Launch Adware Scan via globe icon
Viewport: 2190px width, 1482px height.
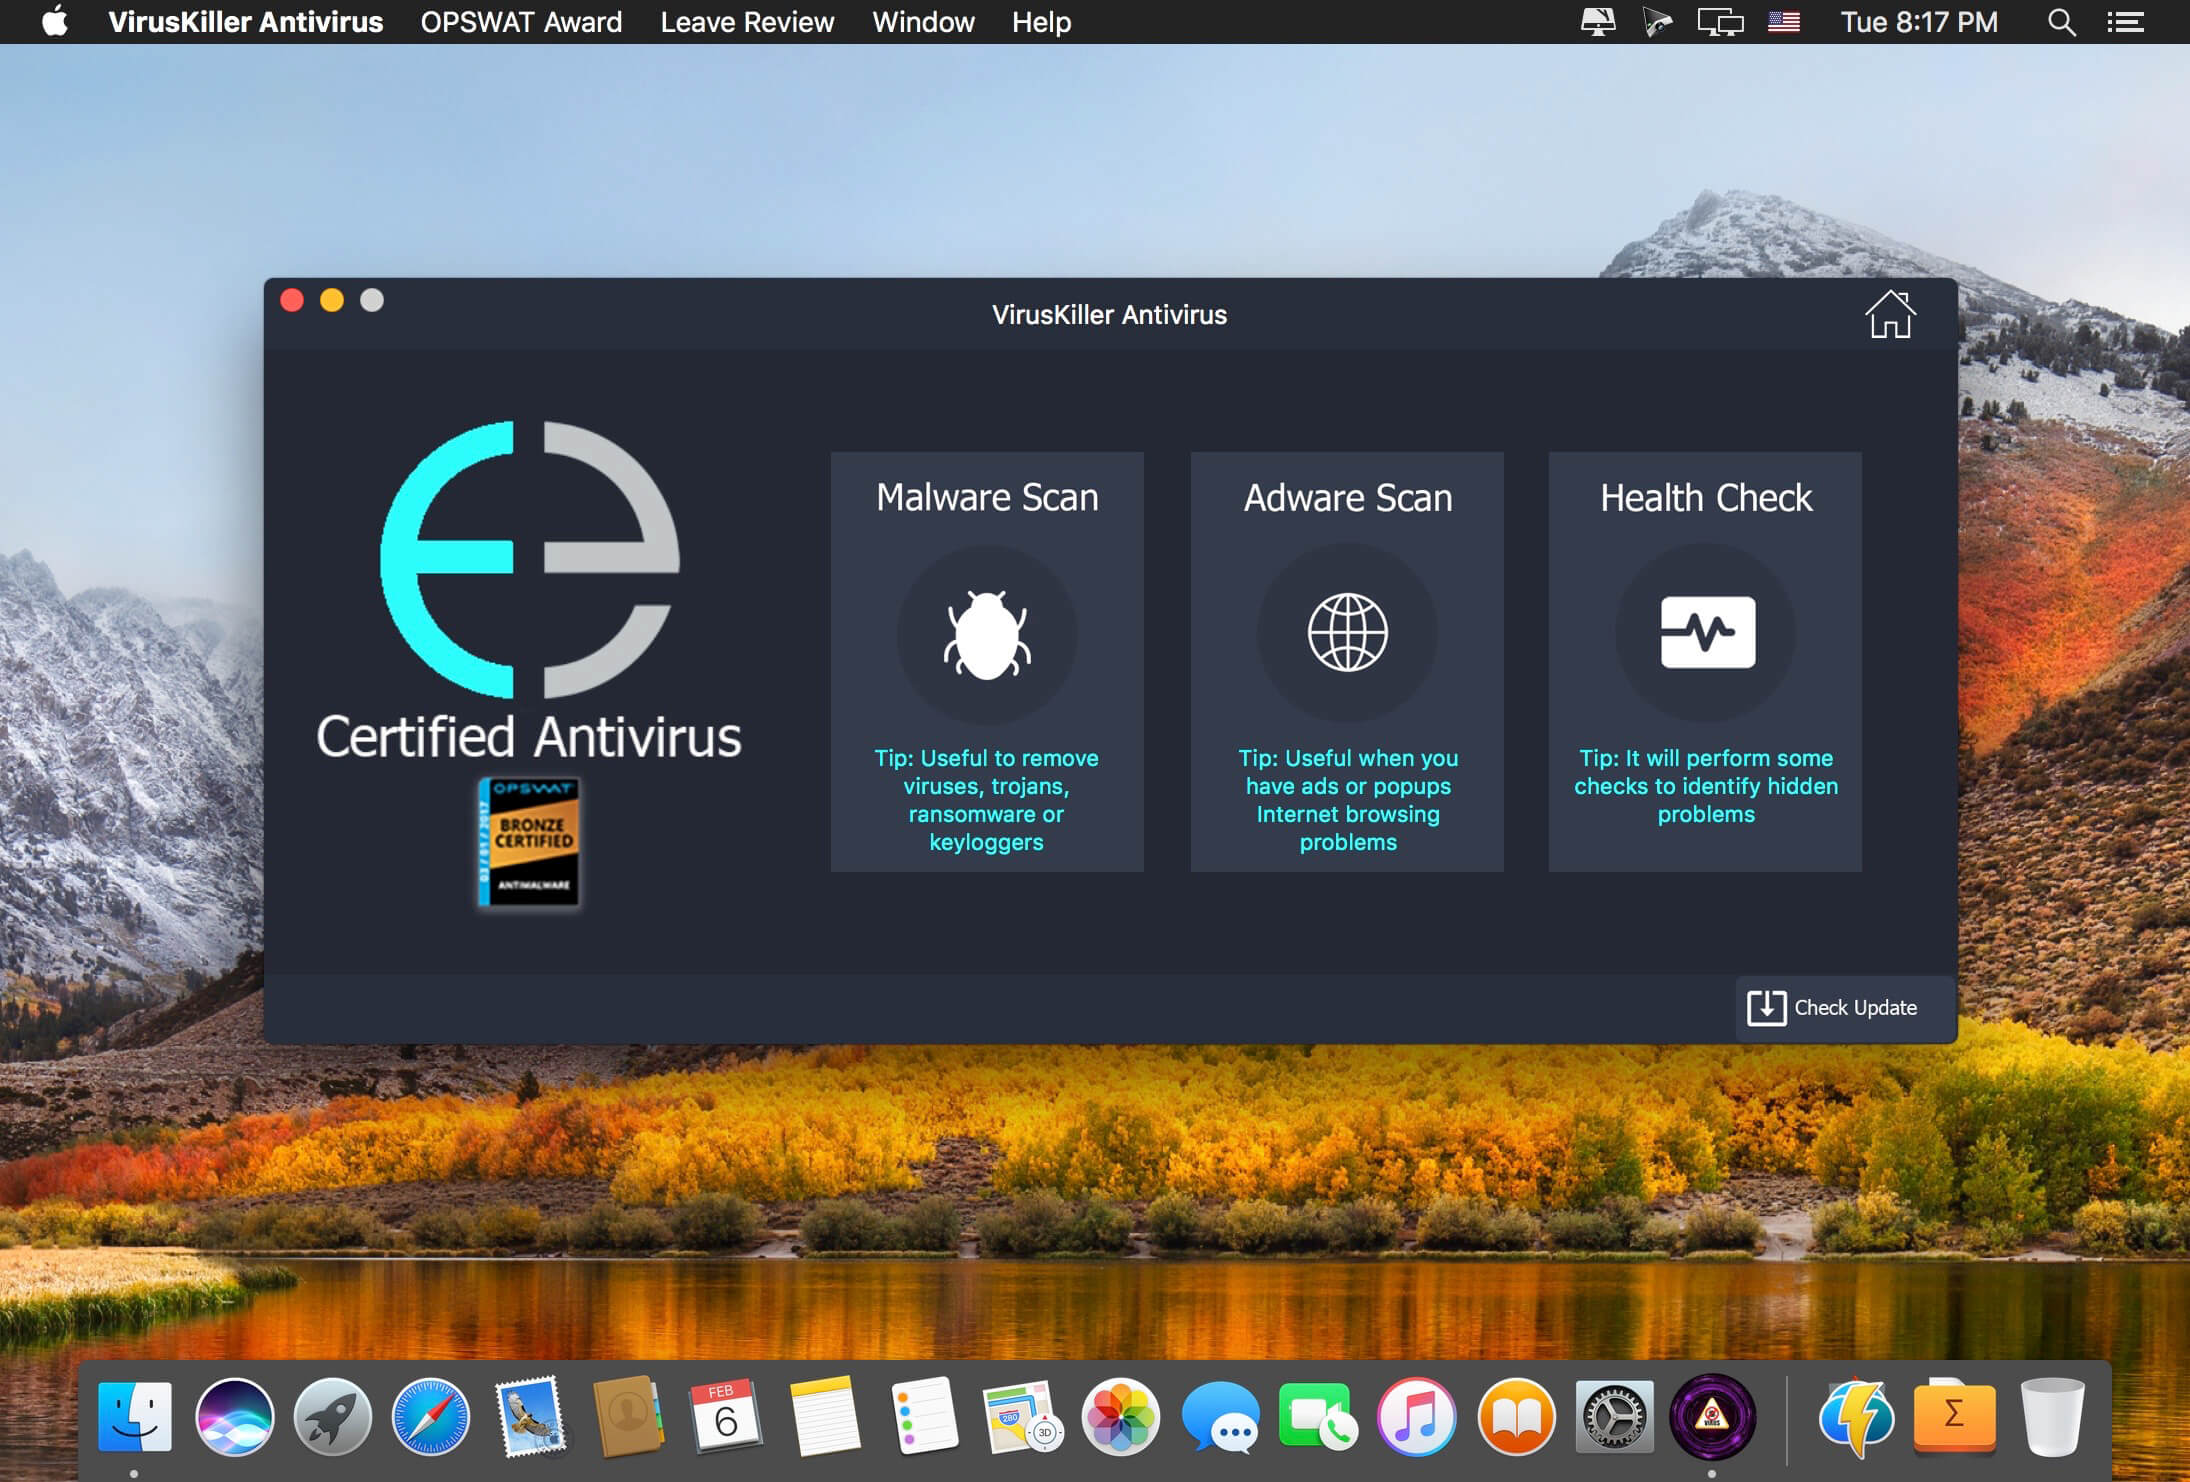(1347, 632)
